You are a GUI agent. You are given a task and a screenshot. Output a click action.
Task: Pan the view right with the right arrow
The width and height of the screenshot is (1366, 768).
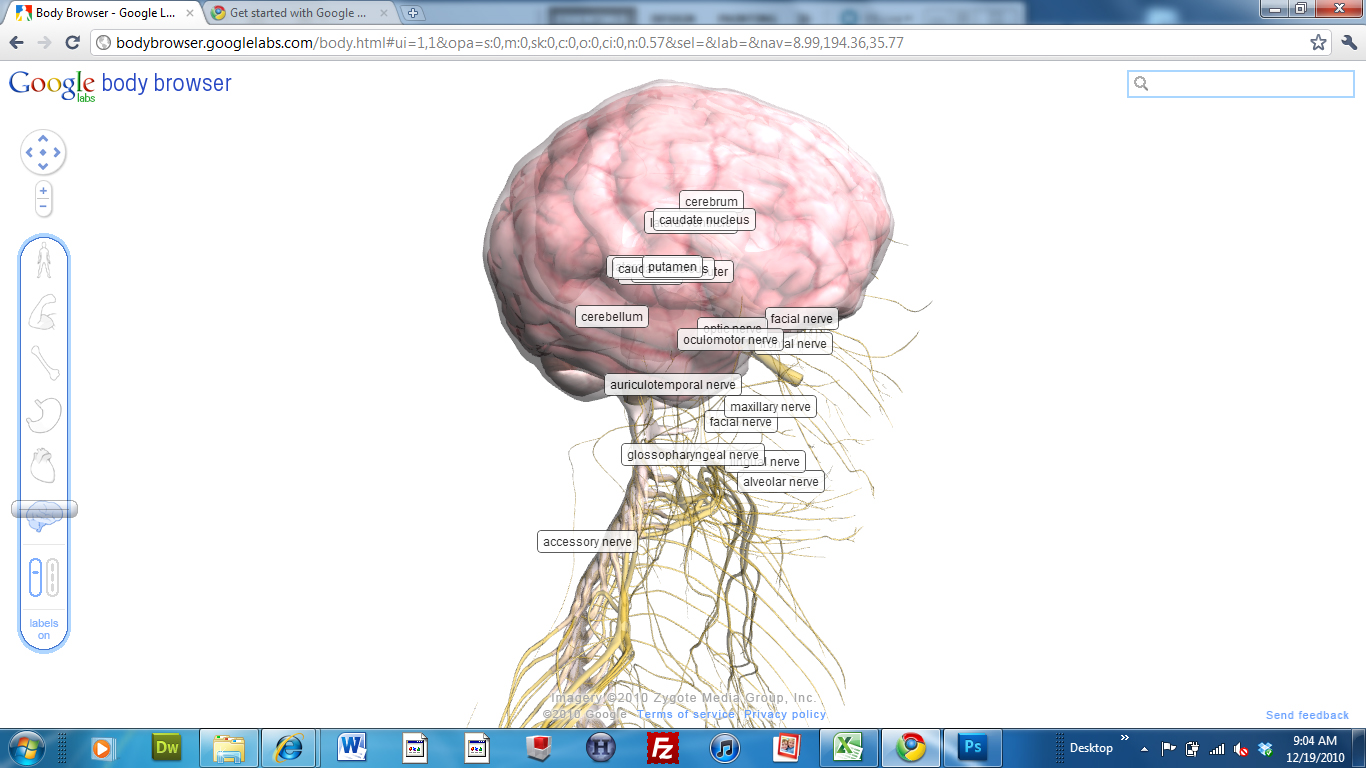pos(57,153)
